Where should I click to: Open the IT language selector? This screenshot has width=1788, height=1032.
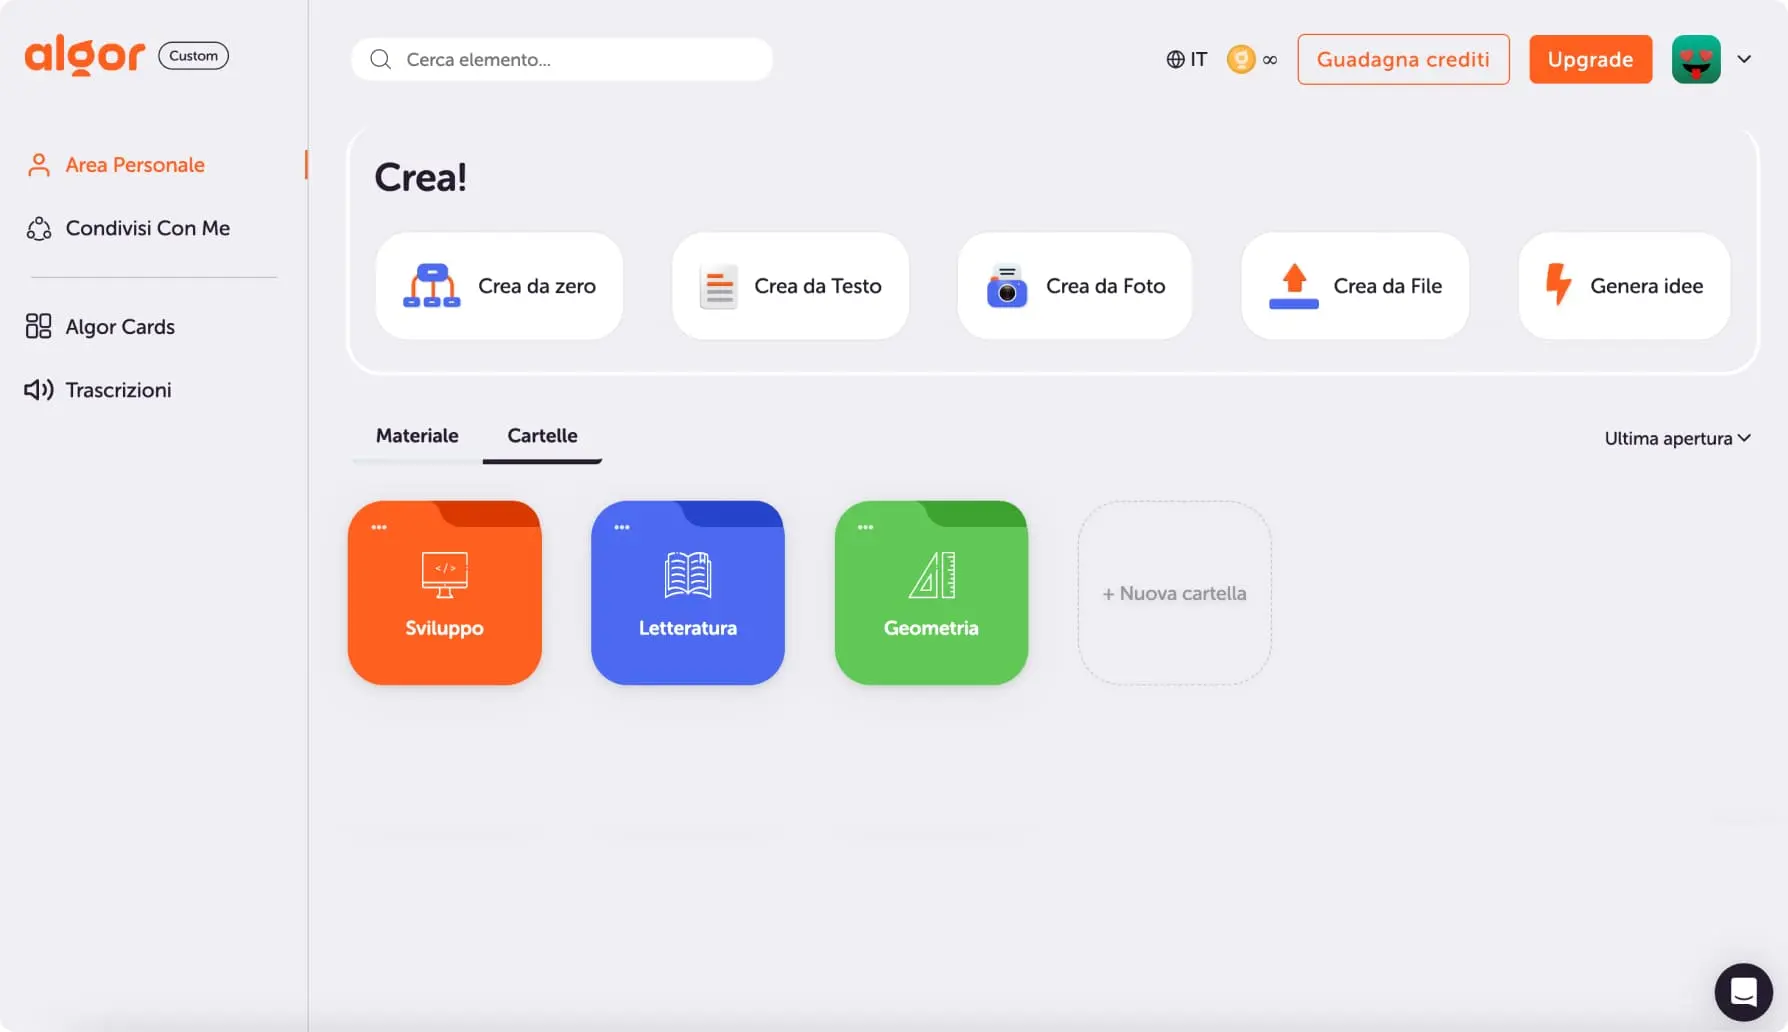(1187, 59)
